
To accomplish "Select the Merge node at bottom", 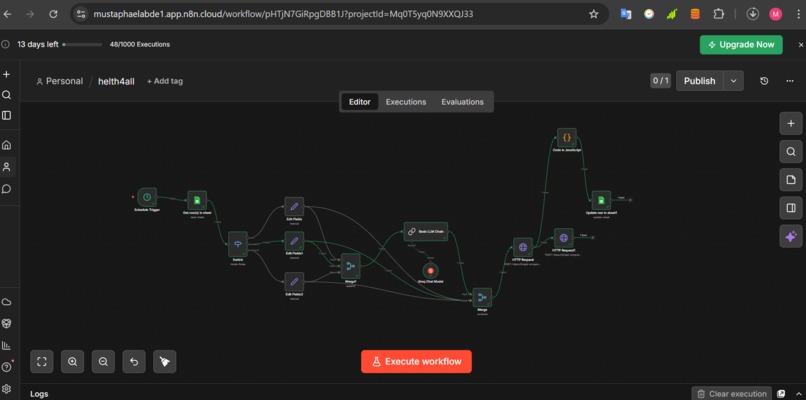I will point(482,297).
